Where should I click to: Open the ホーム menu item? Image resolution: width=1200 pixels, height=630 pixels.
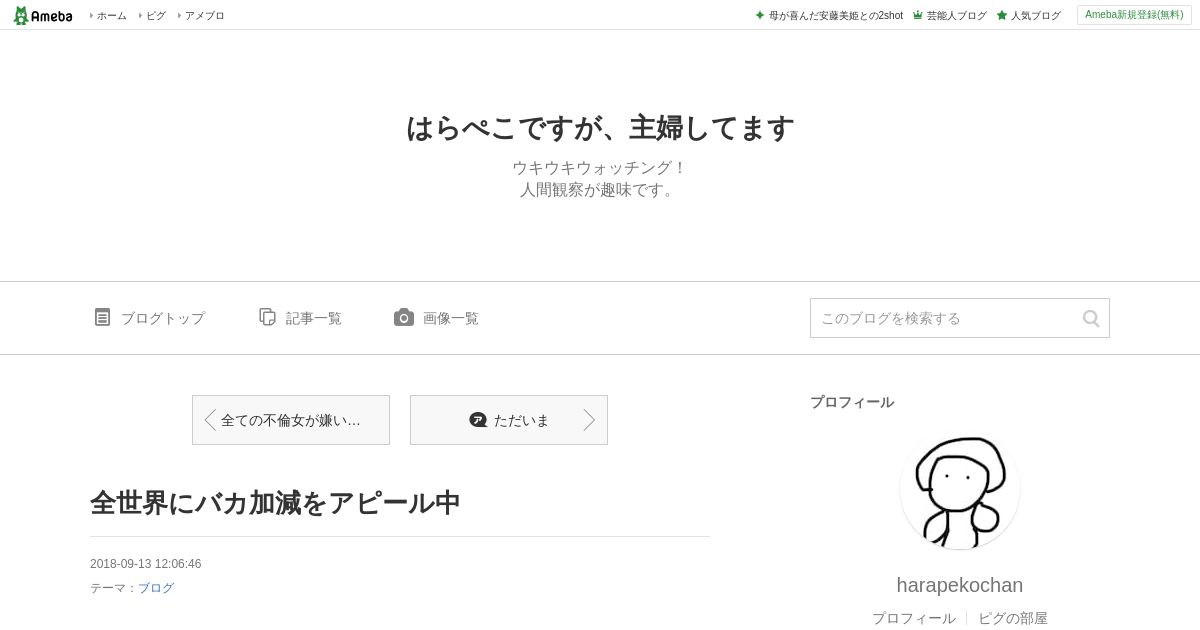[109, 15]
